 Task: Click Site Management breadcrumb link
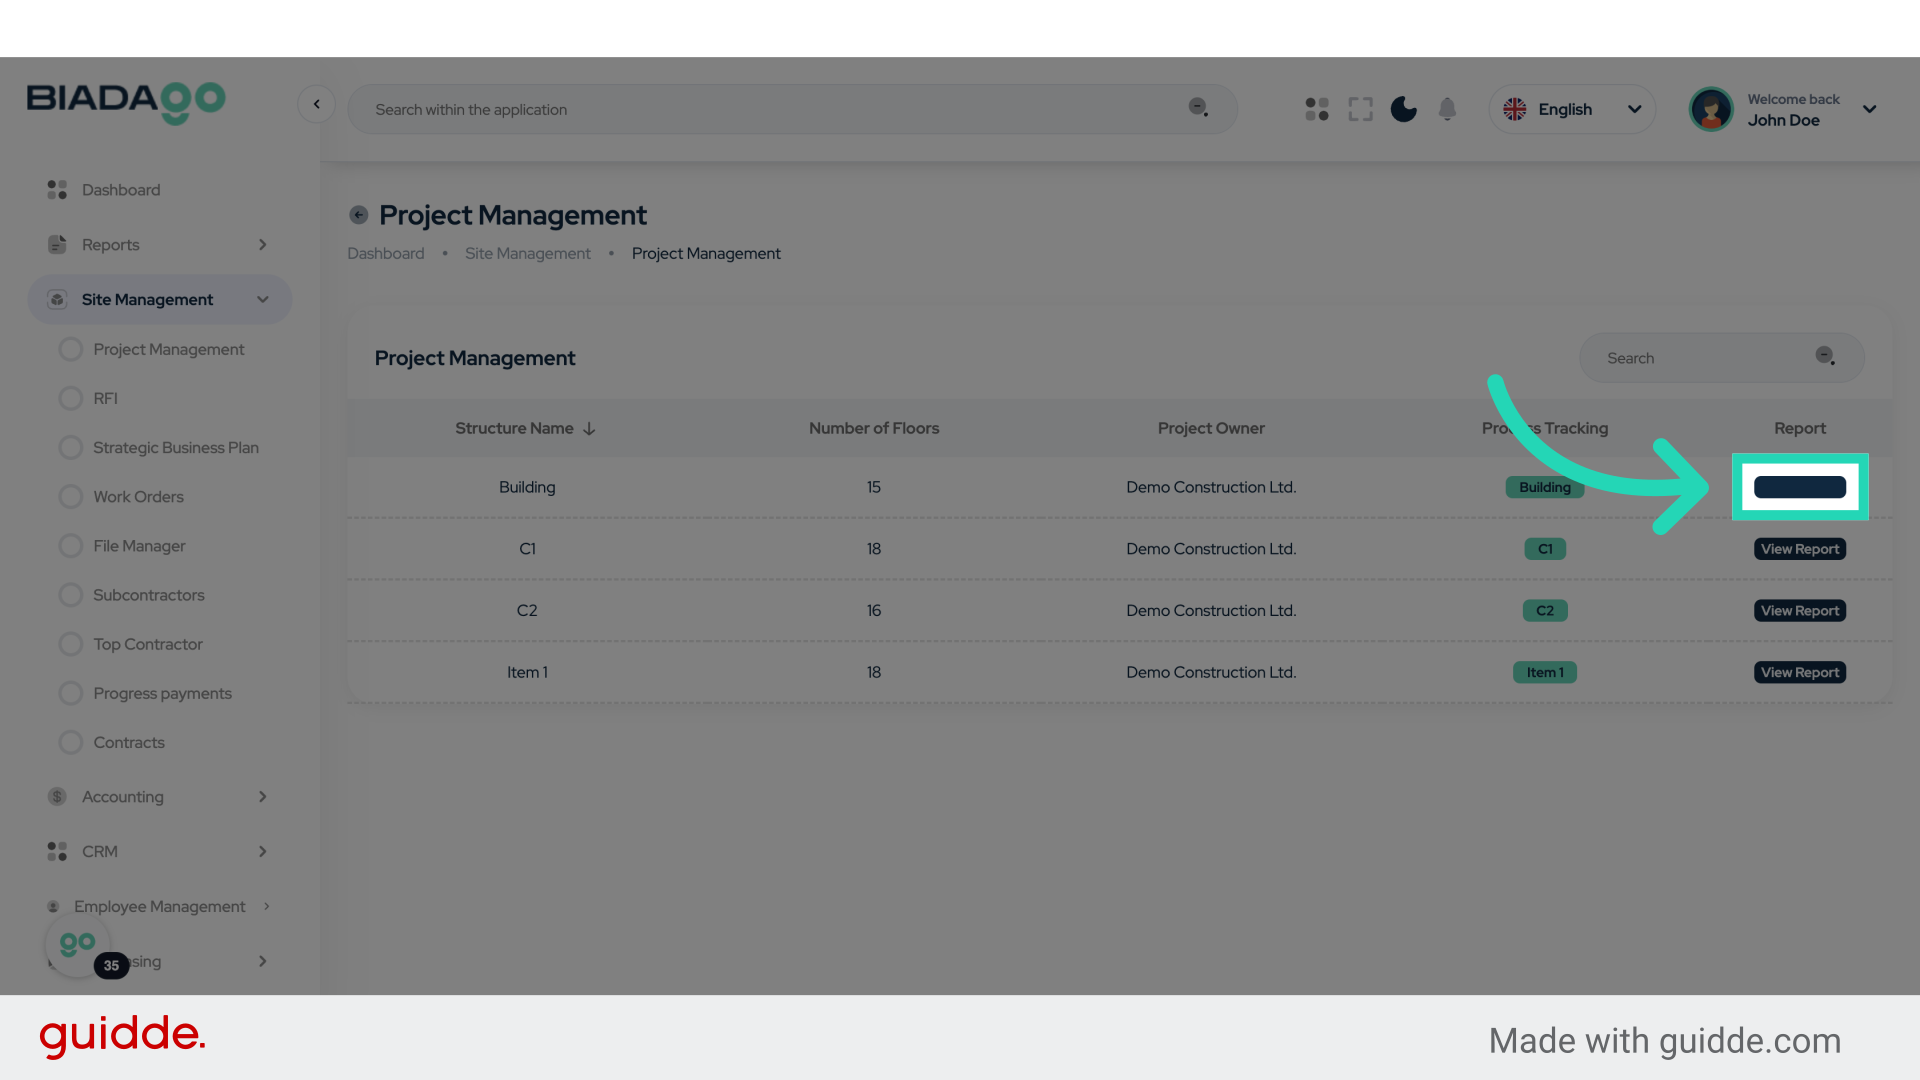click(527, 254)
